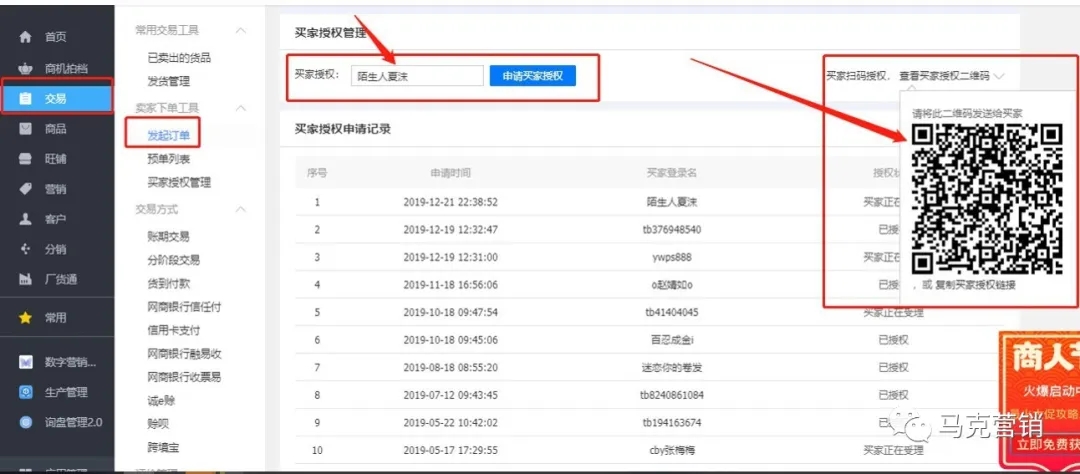1080x474 pixels.
Task: Click the 常用 star icon
Action: point(26,318)
